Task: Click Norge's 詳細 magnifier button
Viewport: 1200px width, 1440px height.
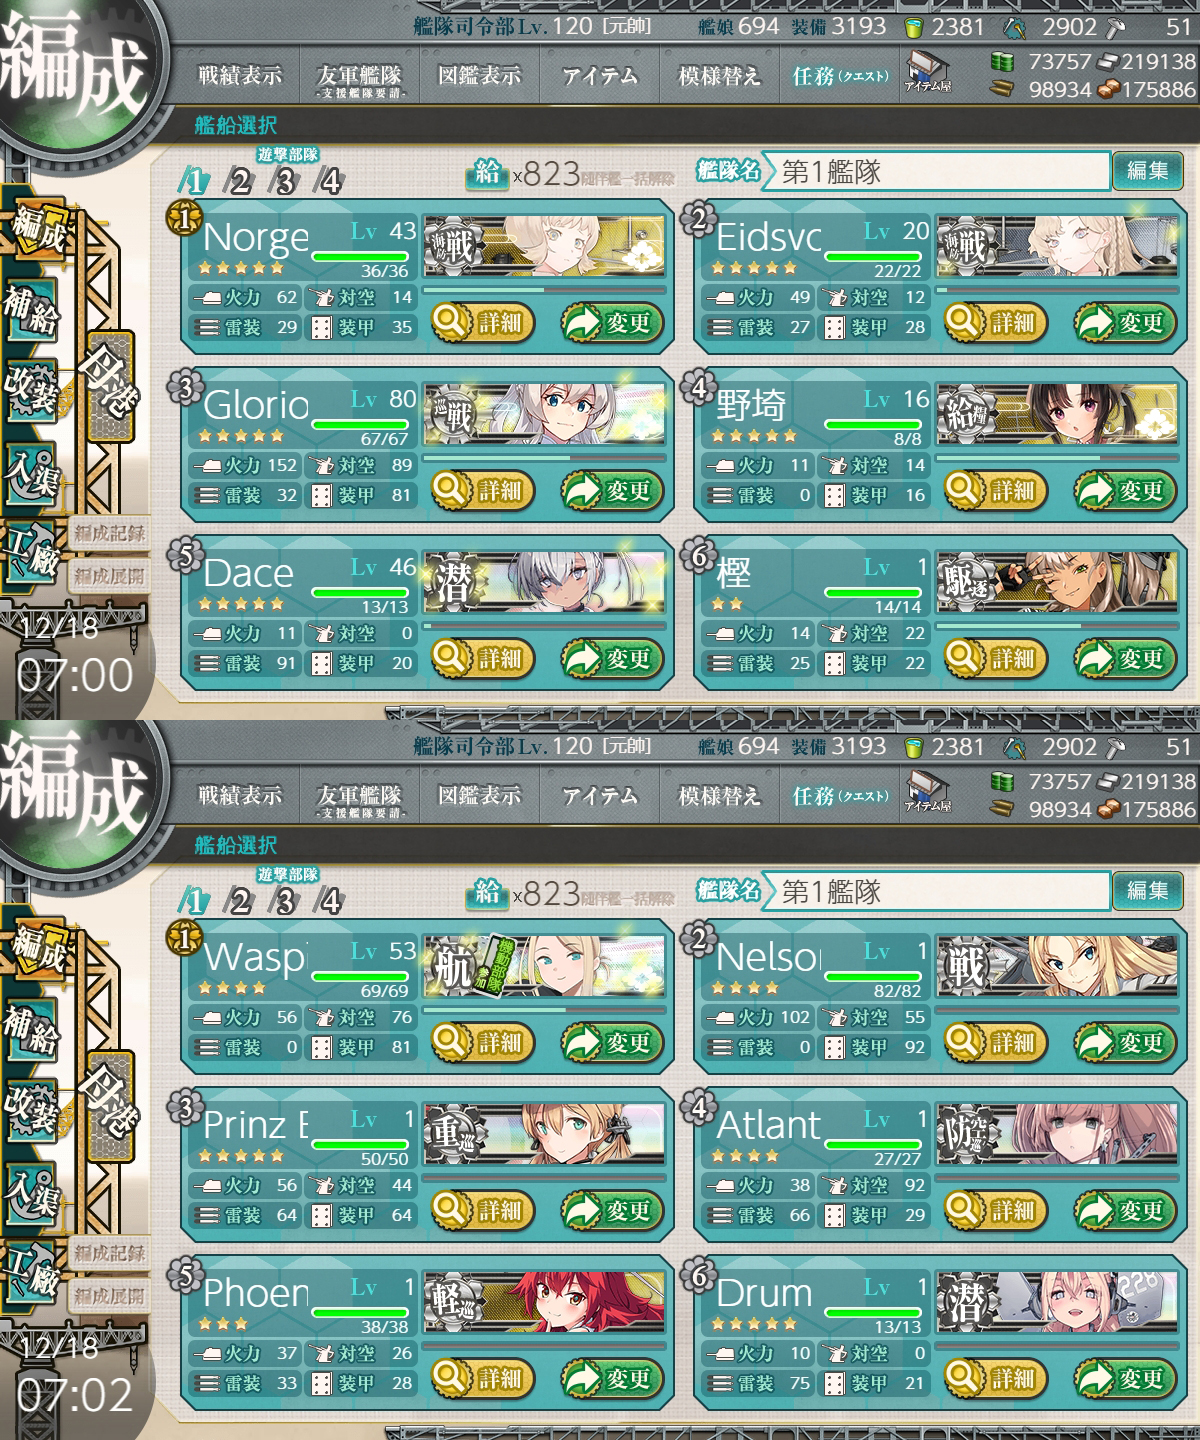Action: 484,322
